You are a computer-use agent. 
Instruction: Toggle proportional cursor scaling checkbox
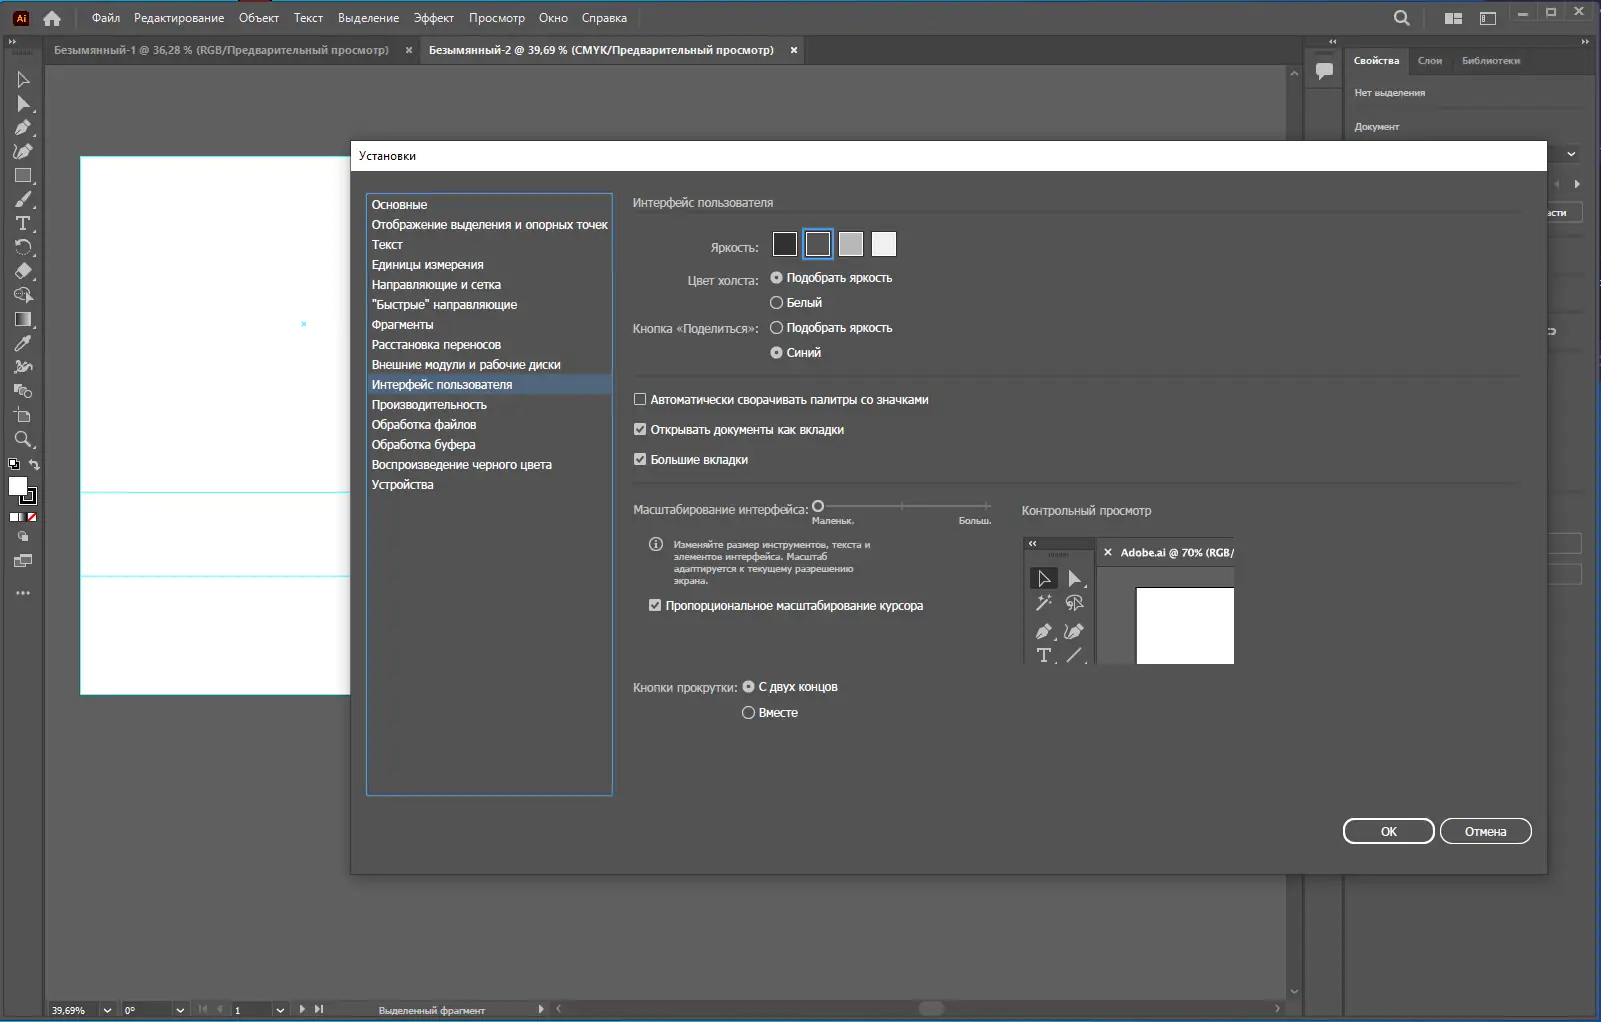[655, 606]
